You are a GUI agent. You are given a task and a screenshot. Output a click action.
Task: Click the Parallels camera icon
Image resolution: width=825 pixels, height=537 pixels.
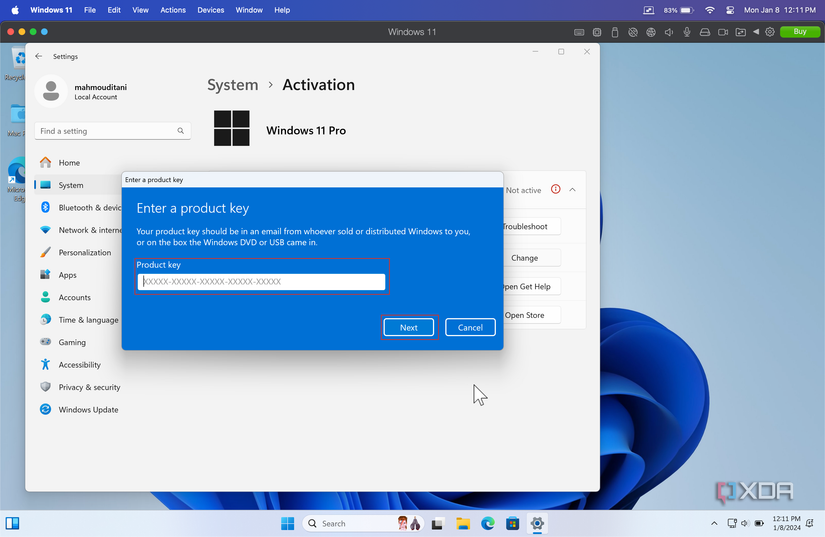click(x=723, y=32)
